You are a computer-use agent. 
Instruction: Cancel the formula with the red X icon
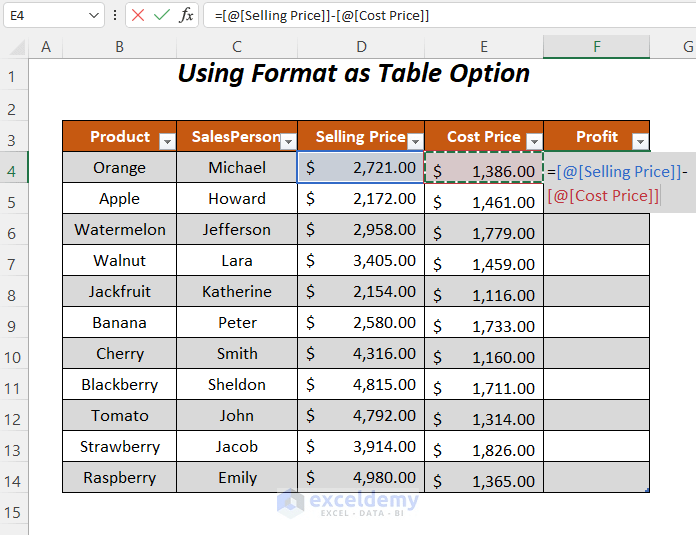(138, 16)
